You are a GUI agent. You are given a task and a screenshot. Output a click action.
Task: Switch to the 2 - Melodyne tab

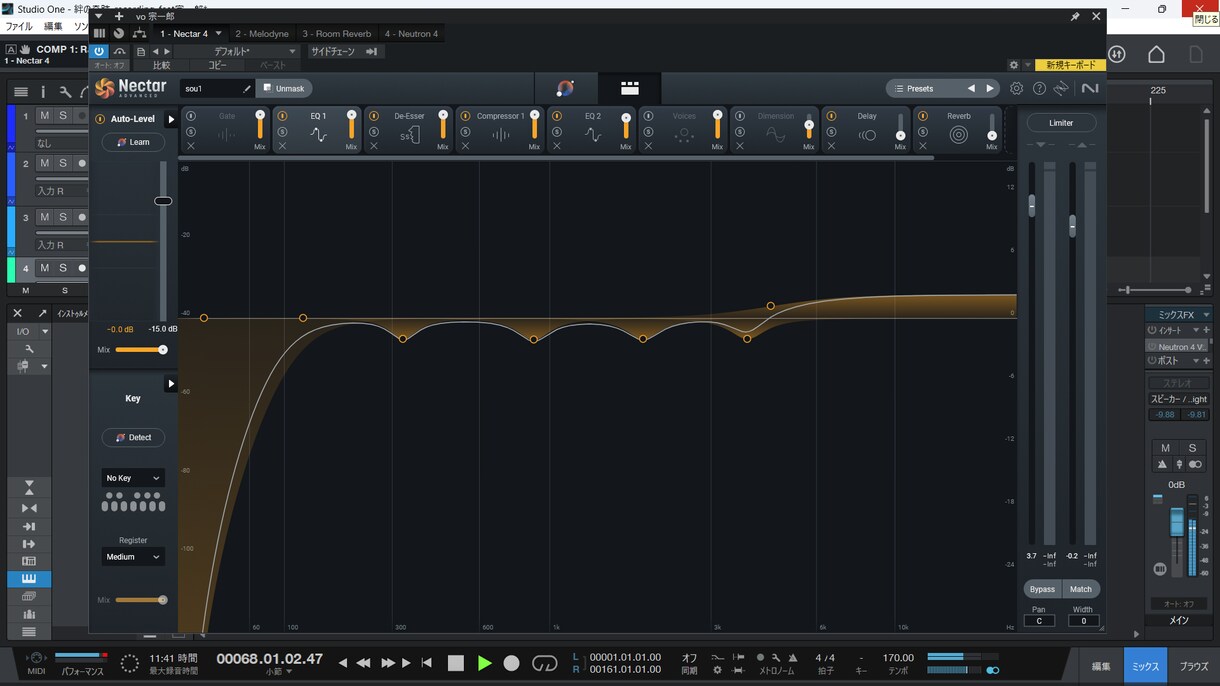[x=262, y=34]
